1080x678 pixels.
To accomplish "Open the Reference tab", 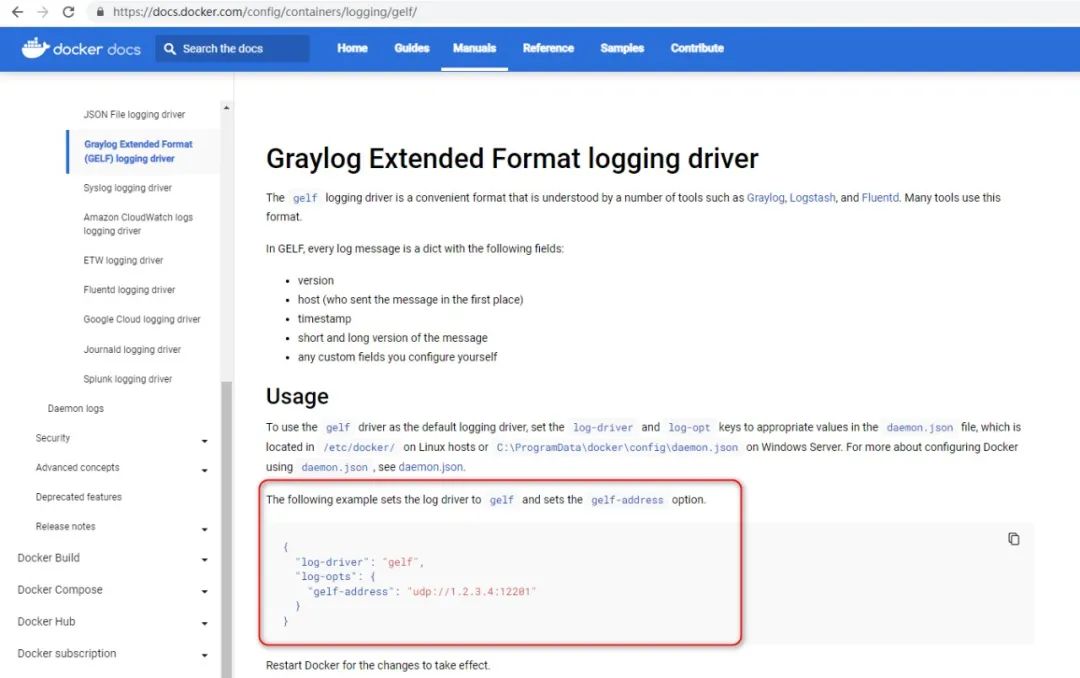I will tap(548, 48).
